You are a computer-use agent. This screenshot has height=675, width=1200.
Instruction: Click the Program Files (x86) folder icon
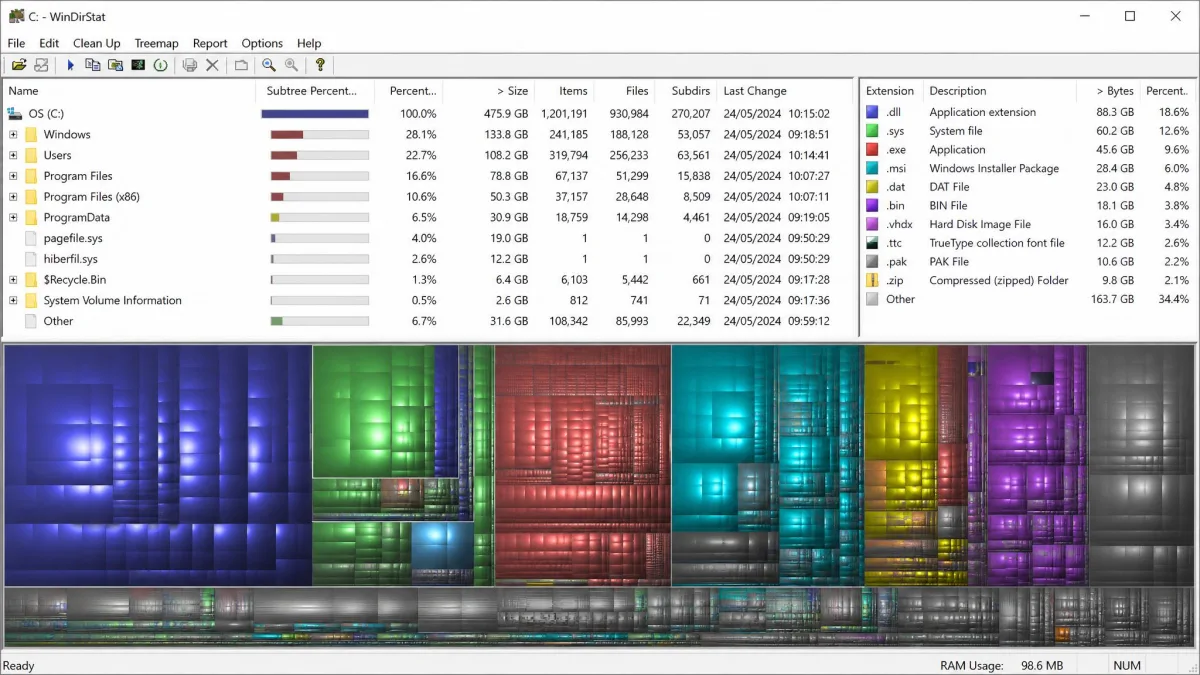click(31, 197)
